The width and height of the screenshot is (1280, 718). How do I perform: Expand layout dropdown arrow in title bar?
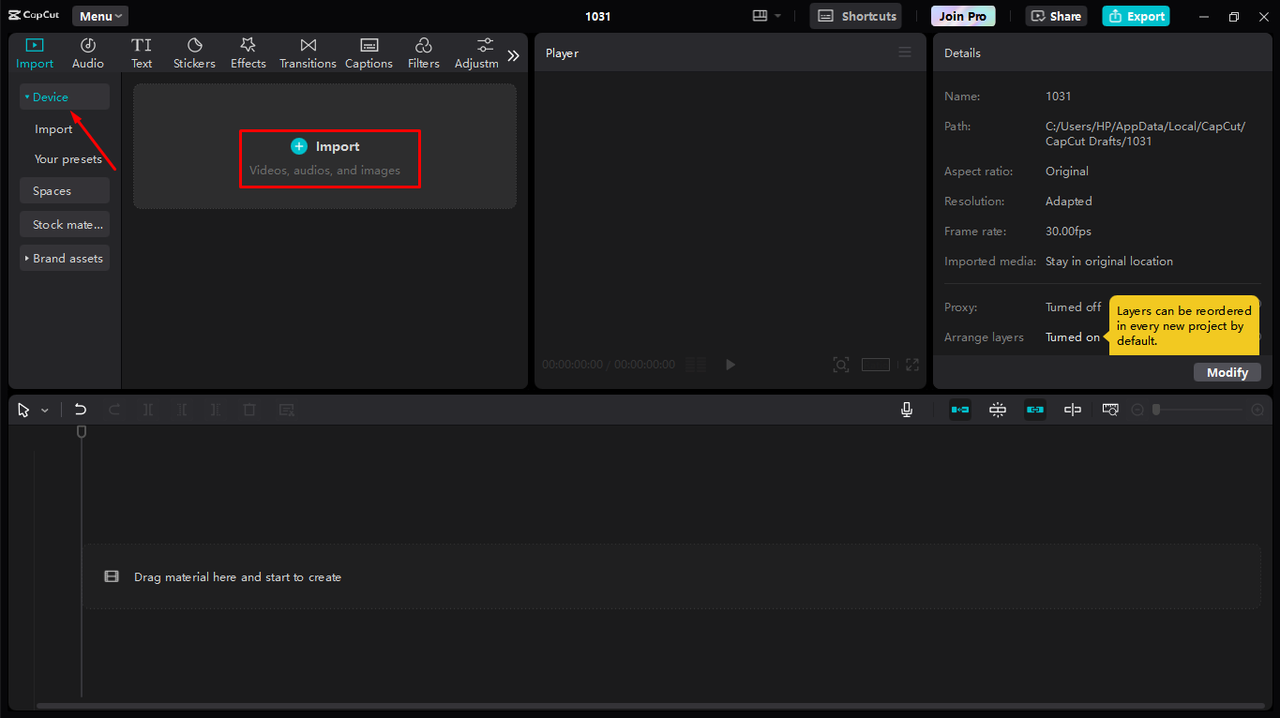coord(778,16)
